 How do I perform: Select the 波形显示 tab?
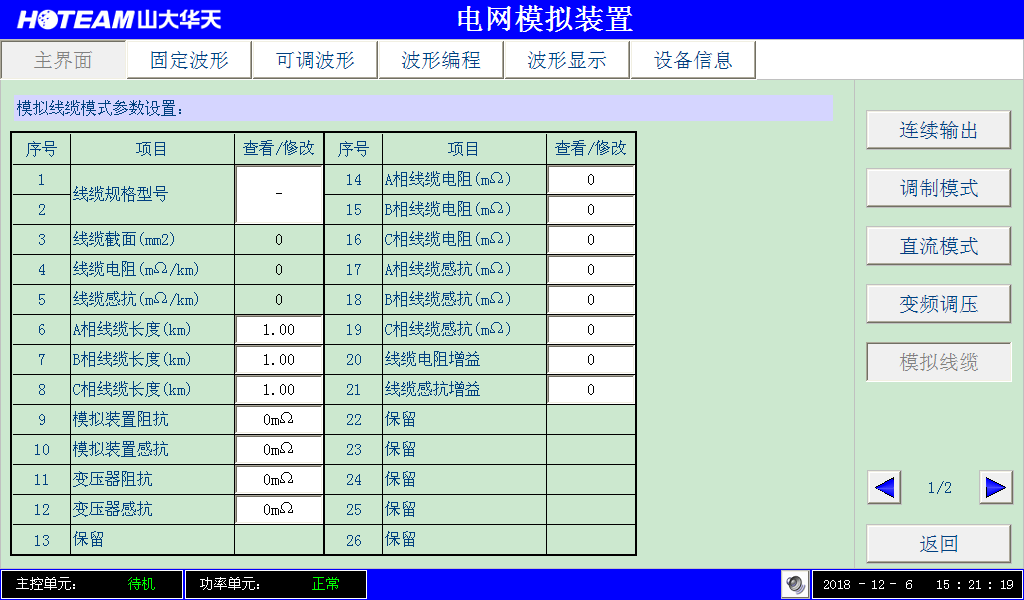click(567, 60)
